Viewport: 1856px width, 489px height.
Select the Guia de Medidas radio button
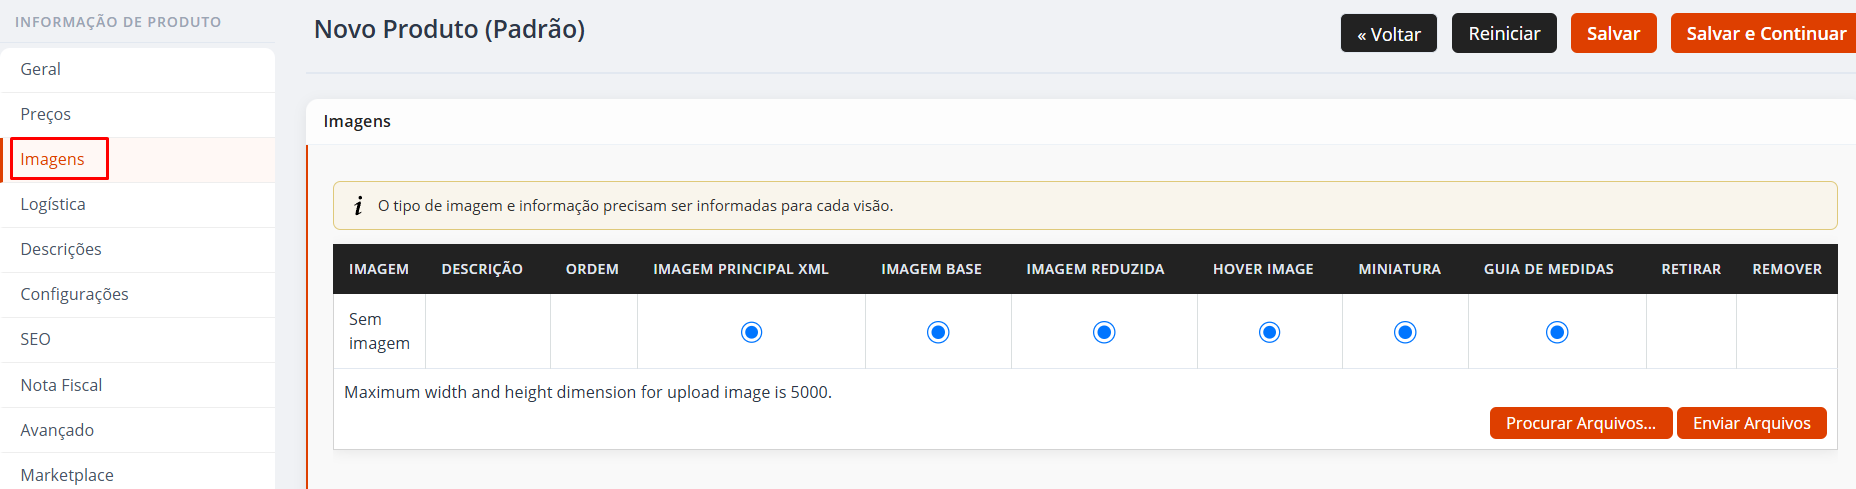pos(1557,332)
